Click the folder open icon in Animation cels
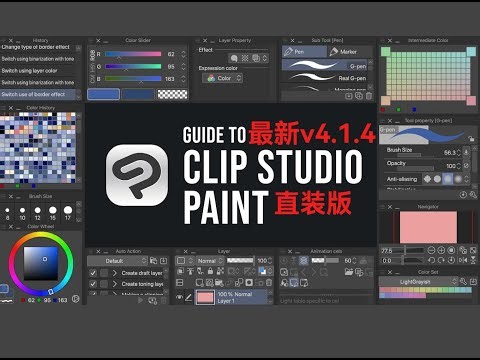The image size is (480, 360). (349, 272)
